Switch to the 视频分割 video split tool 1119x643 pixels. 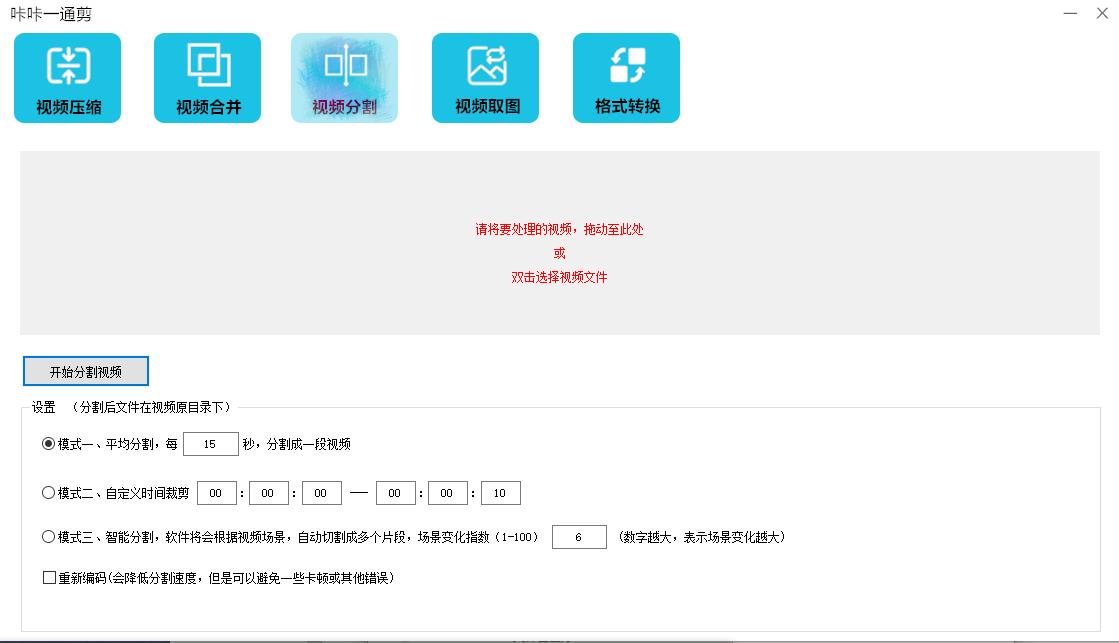[345, 77]
